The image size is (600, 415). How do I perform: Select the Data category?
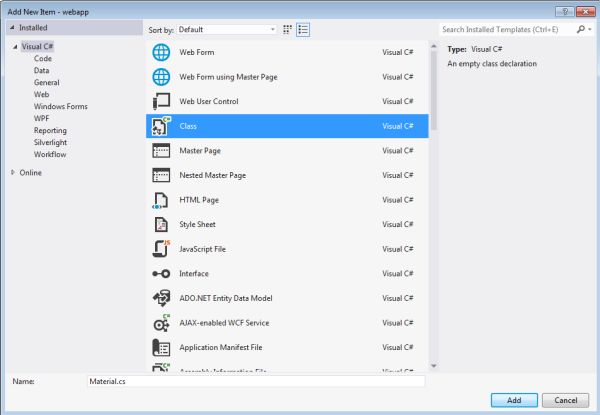[41, 70]
